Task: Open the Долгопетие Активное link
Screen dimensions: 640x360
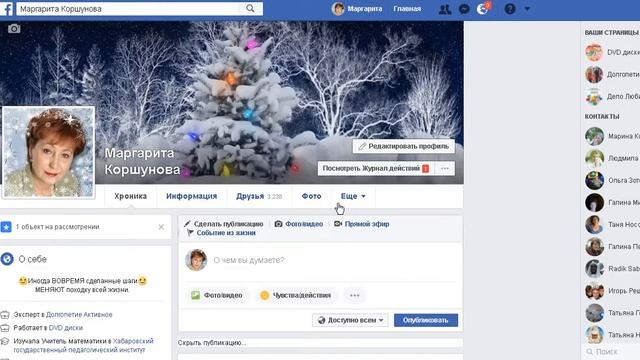Action: tap(79, 315)
